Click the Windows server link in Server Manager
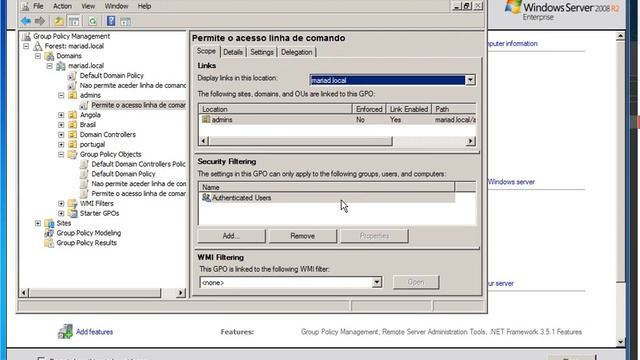640x360 pixels. coord(511,182)
